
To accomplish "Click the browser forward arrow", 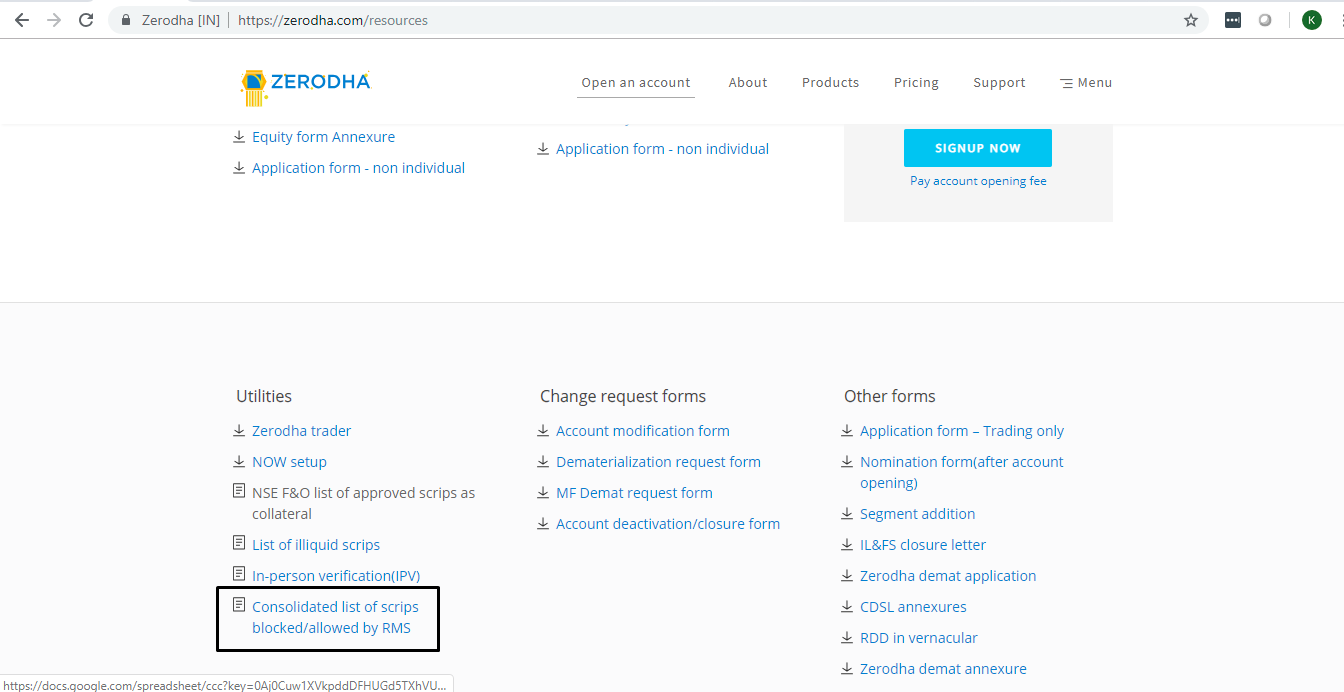I will [54, 20].
